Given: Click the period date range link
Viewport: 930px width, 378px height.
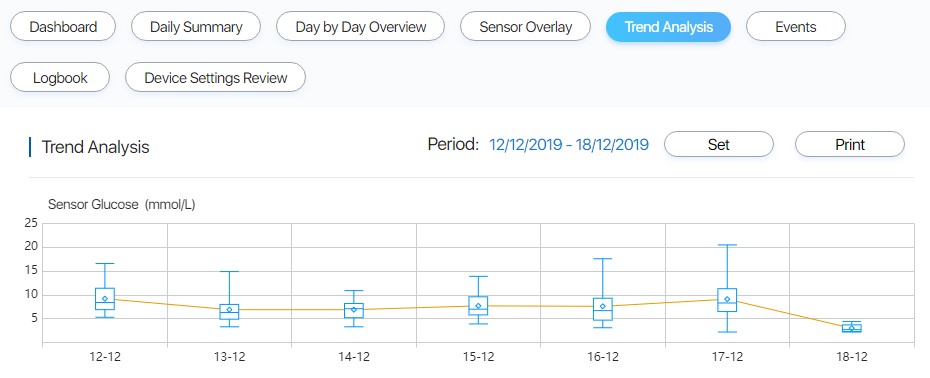Looking at the screenshot, I should pyautogui.click(x=569, y=144).
